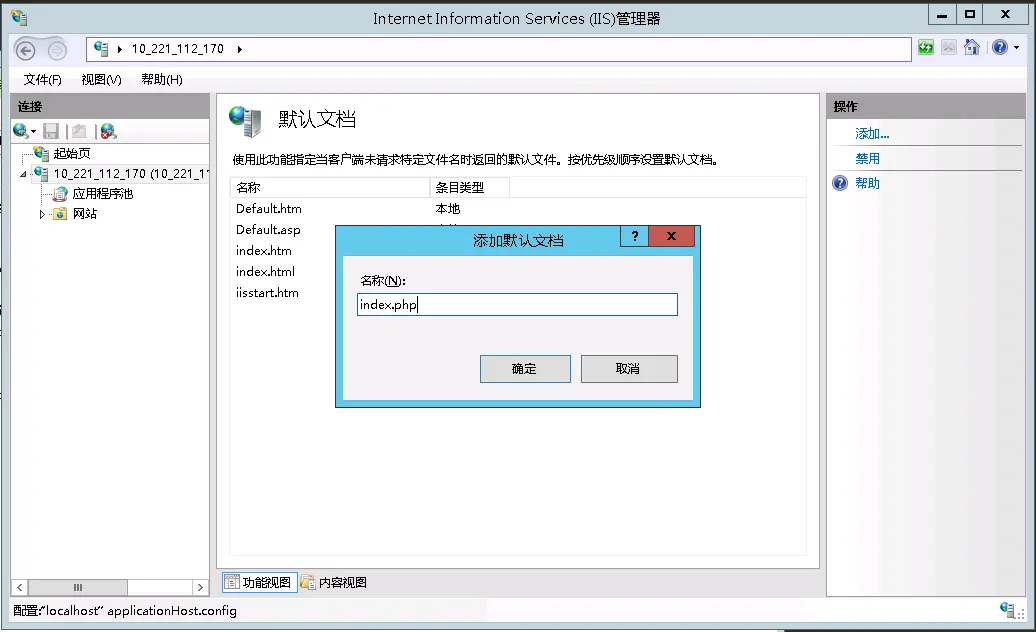Image resolution: width=1036 pixels, height=632 pixels.
Task: Select 应用程序池 in the tree
Action: (x=102, y=193)
